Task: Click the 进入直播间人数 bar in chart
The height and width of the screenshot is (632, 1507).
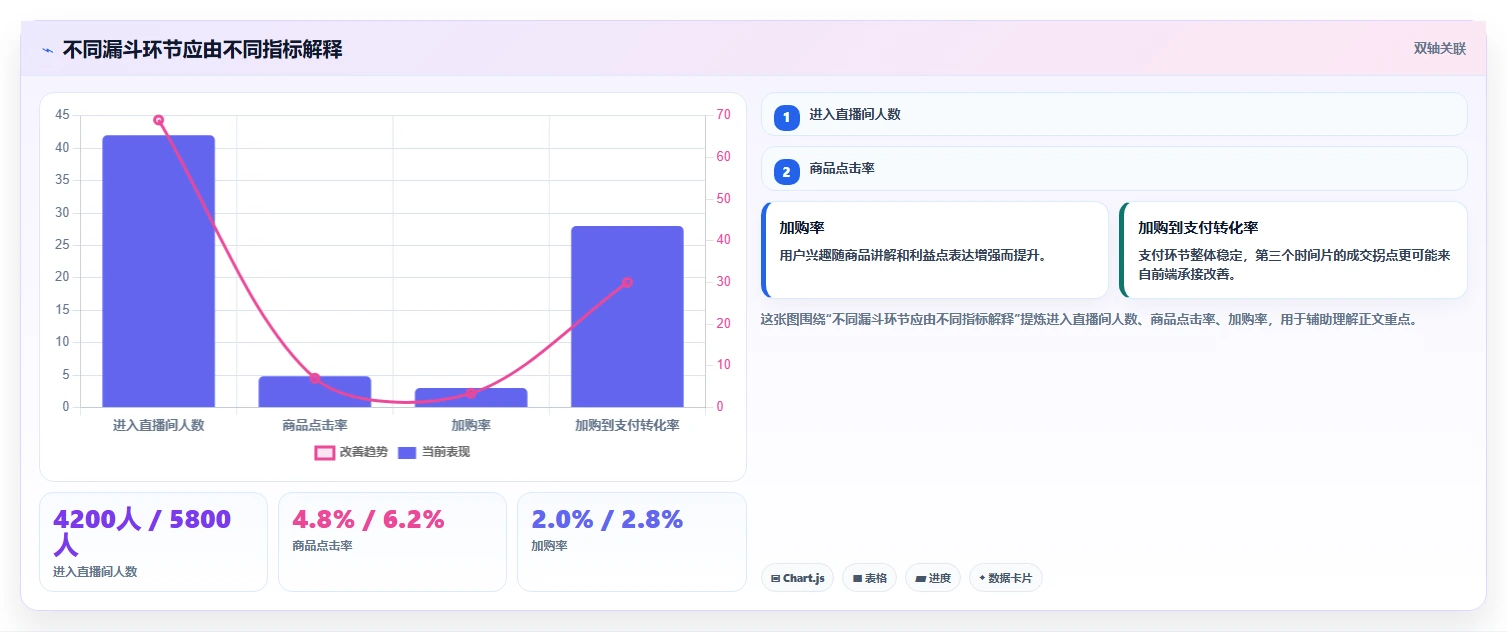Action: click(x=158, y=271)
